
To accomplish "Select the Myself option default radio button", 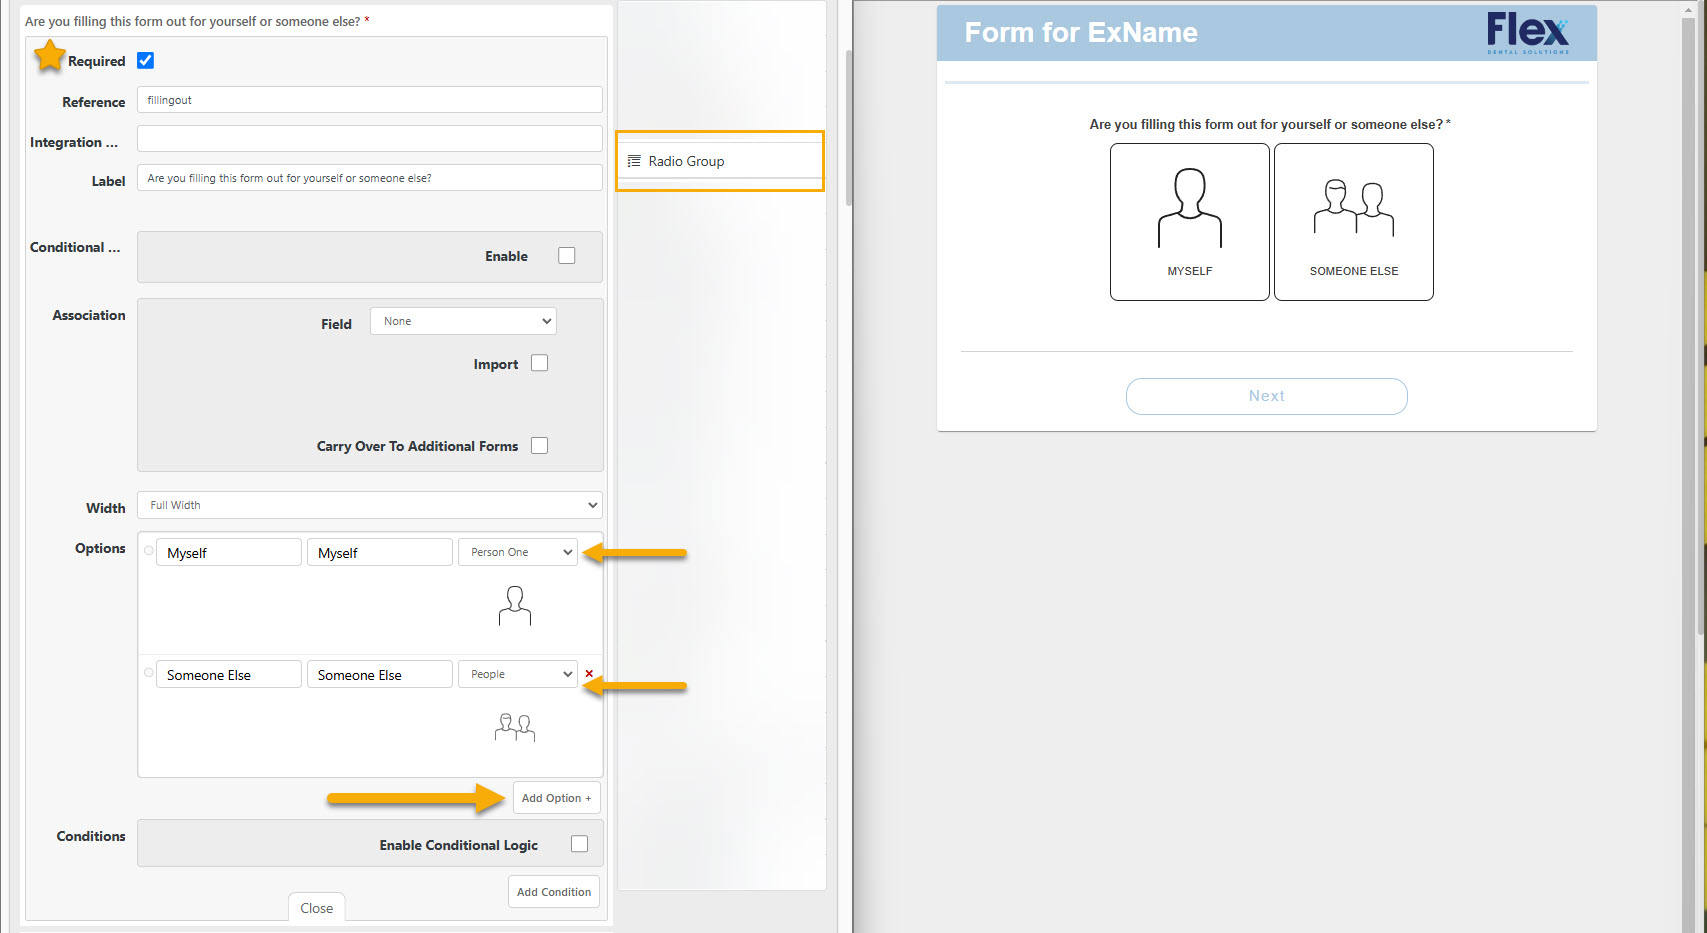I will point(149,550).
